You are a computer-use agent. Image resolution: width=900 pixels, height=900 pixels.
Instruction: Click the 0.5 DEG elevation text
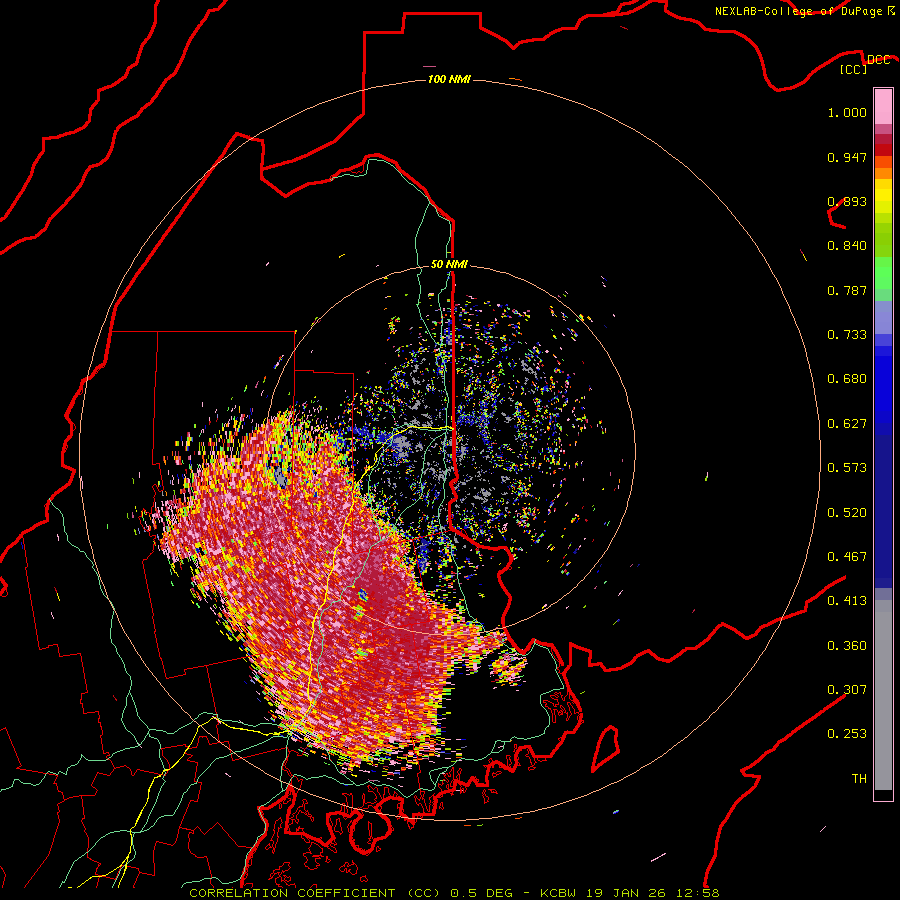[x=482, y=893]
